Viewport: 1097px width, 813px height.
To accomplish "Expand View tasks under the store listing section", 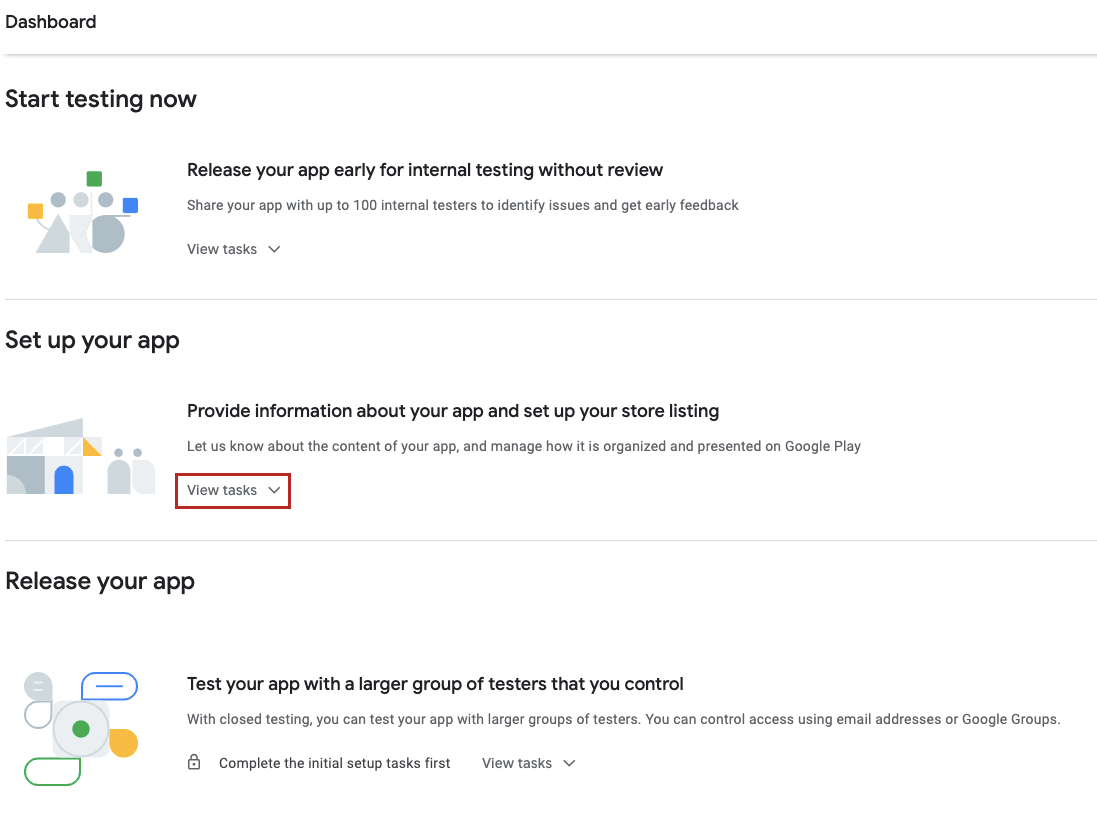I will (x=233, y=490).
